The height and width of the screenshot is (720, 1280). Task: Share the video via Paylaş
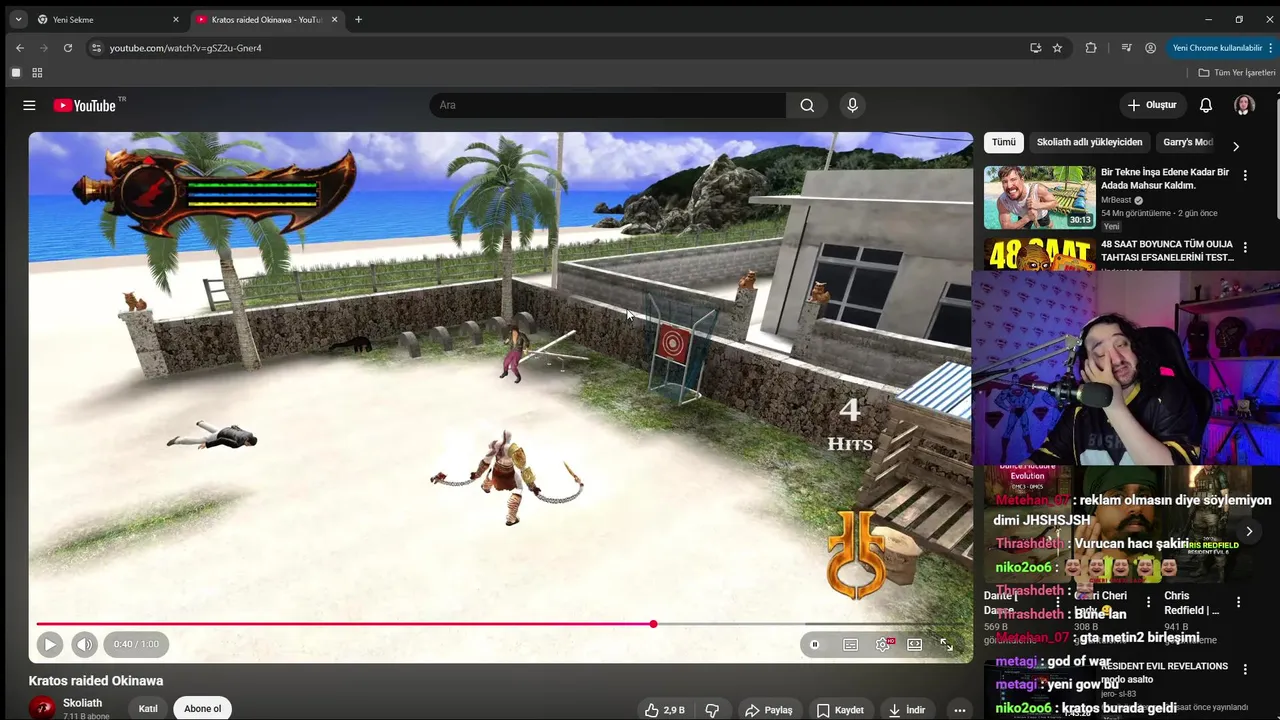click(x=768, y=710)
